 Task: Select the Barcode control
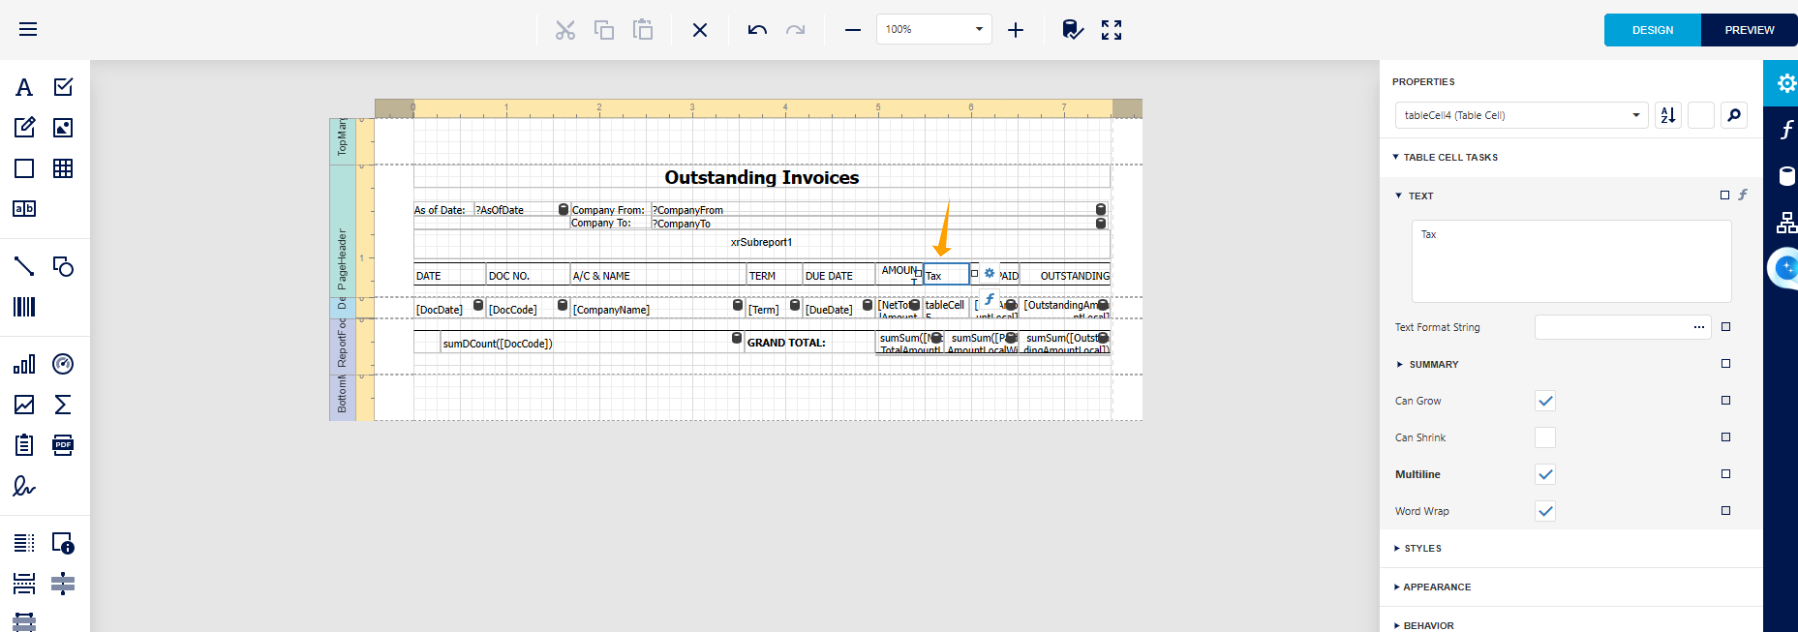point(24,307)
